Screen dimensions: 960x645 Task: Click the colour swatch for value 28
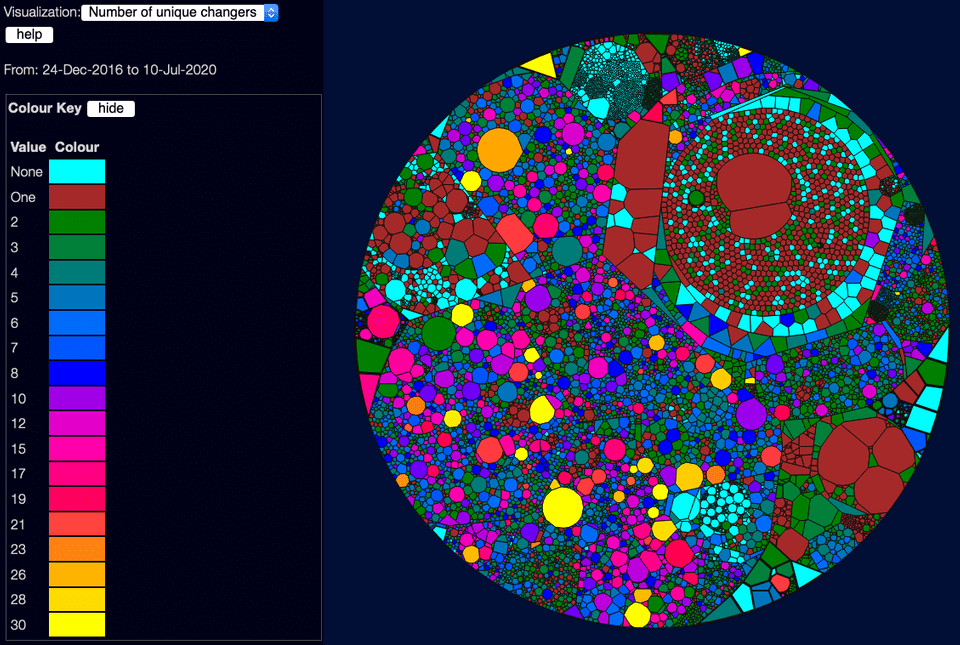(77, 600)
